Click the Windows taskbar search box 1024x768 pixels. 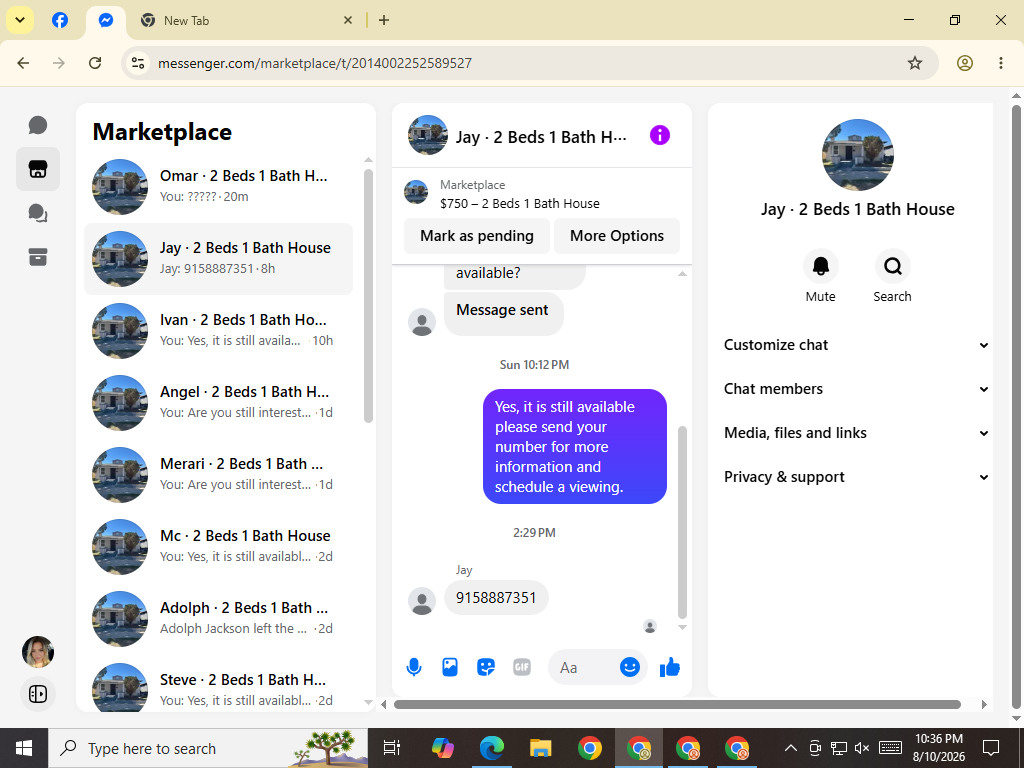point(208,748)
